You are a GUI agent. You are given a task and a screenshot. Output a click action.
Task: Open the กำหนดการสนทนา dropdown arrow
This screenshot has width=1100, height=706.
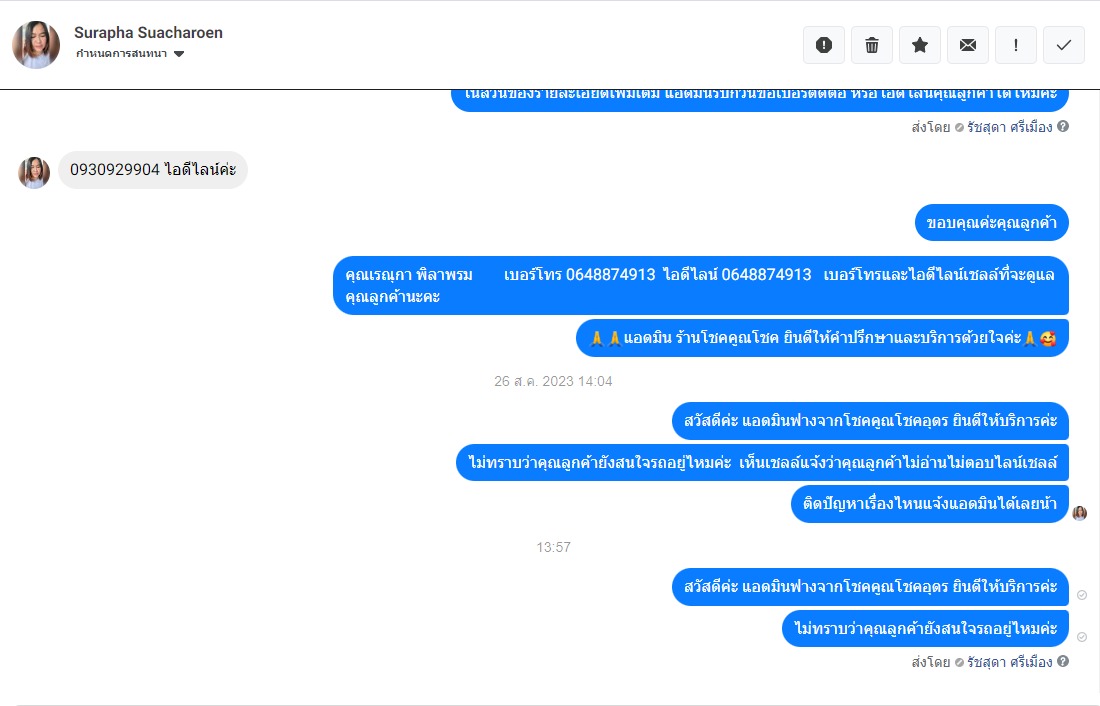pyautogui.click(x=179, y=54)
